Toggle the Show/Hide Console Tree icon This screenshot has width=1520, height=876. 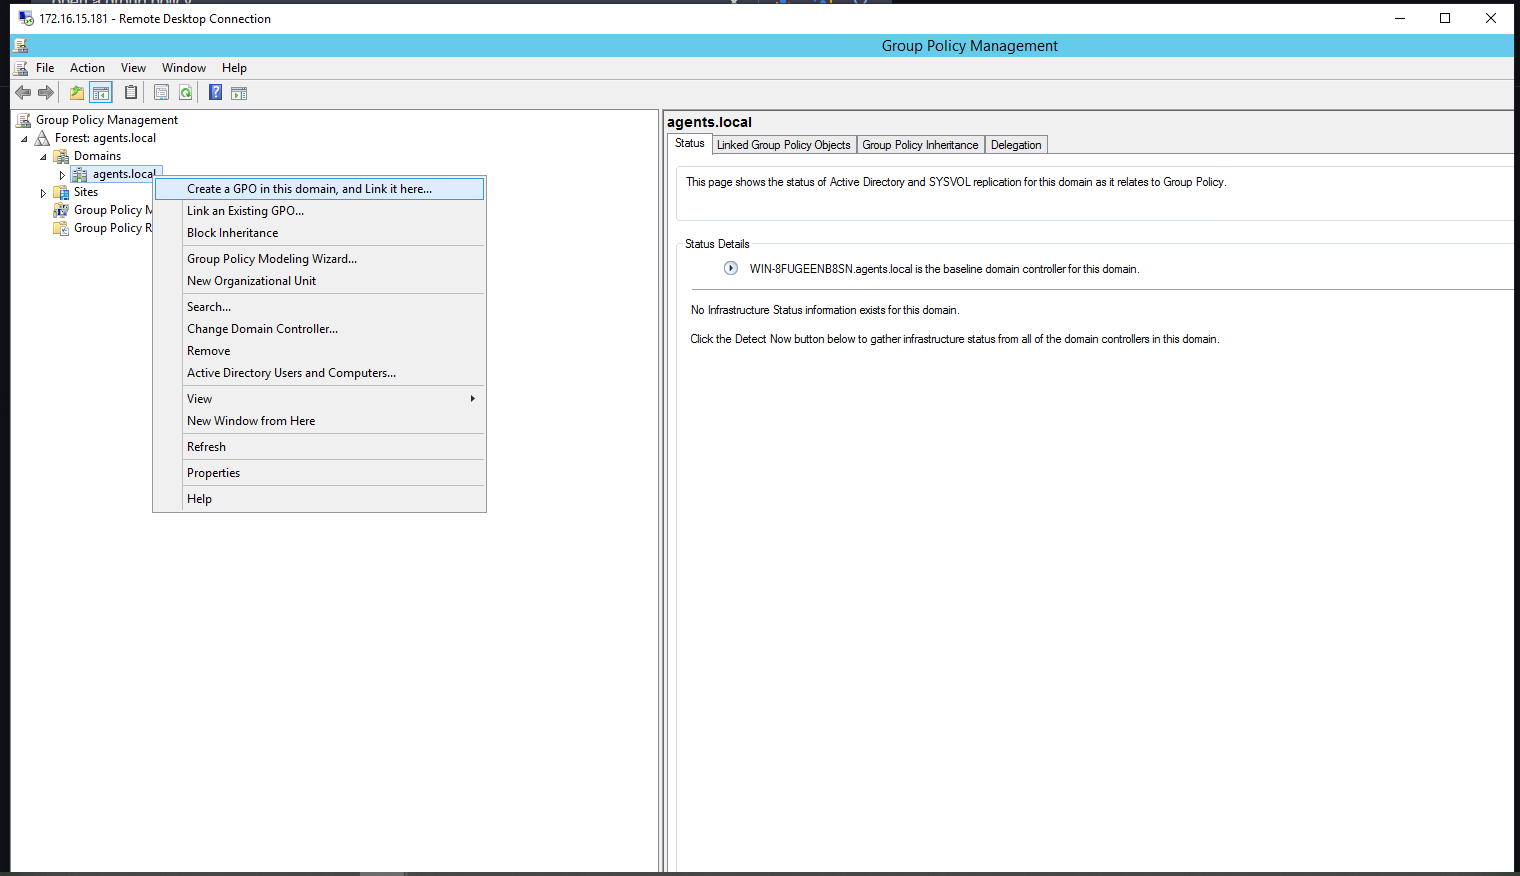tap(101, 93)
